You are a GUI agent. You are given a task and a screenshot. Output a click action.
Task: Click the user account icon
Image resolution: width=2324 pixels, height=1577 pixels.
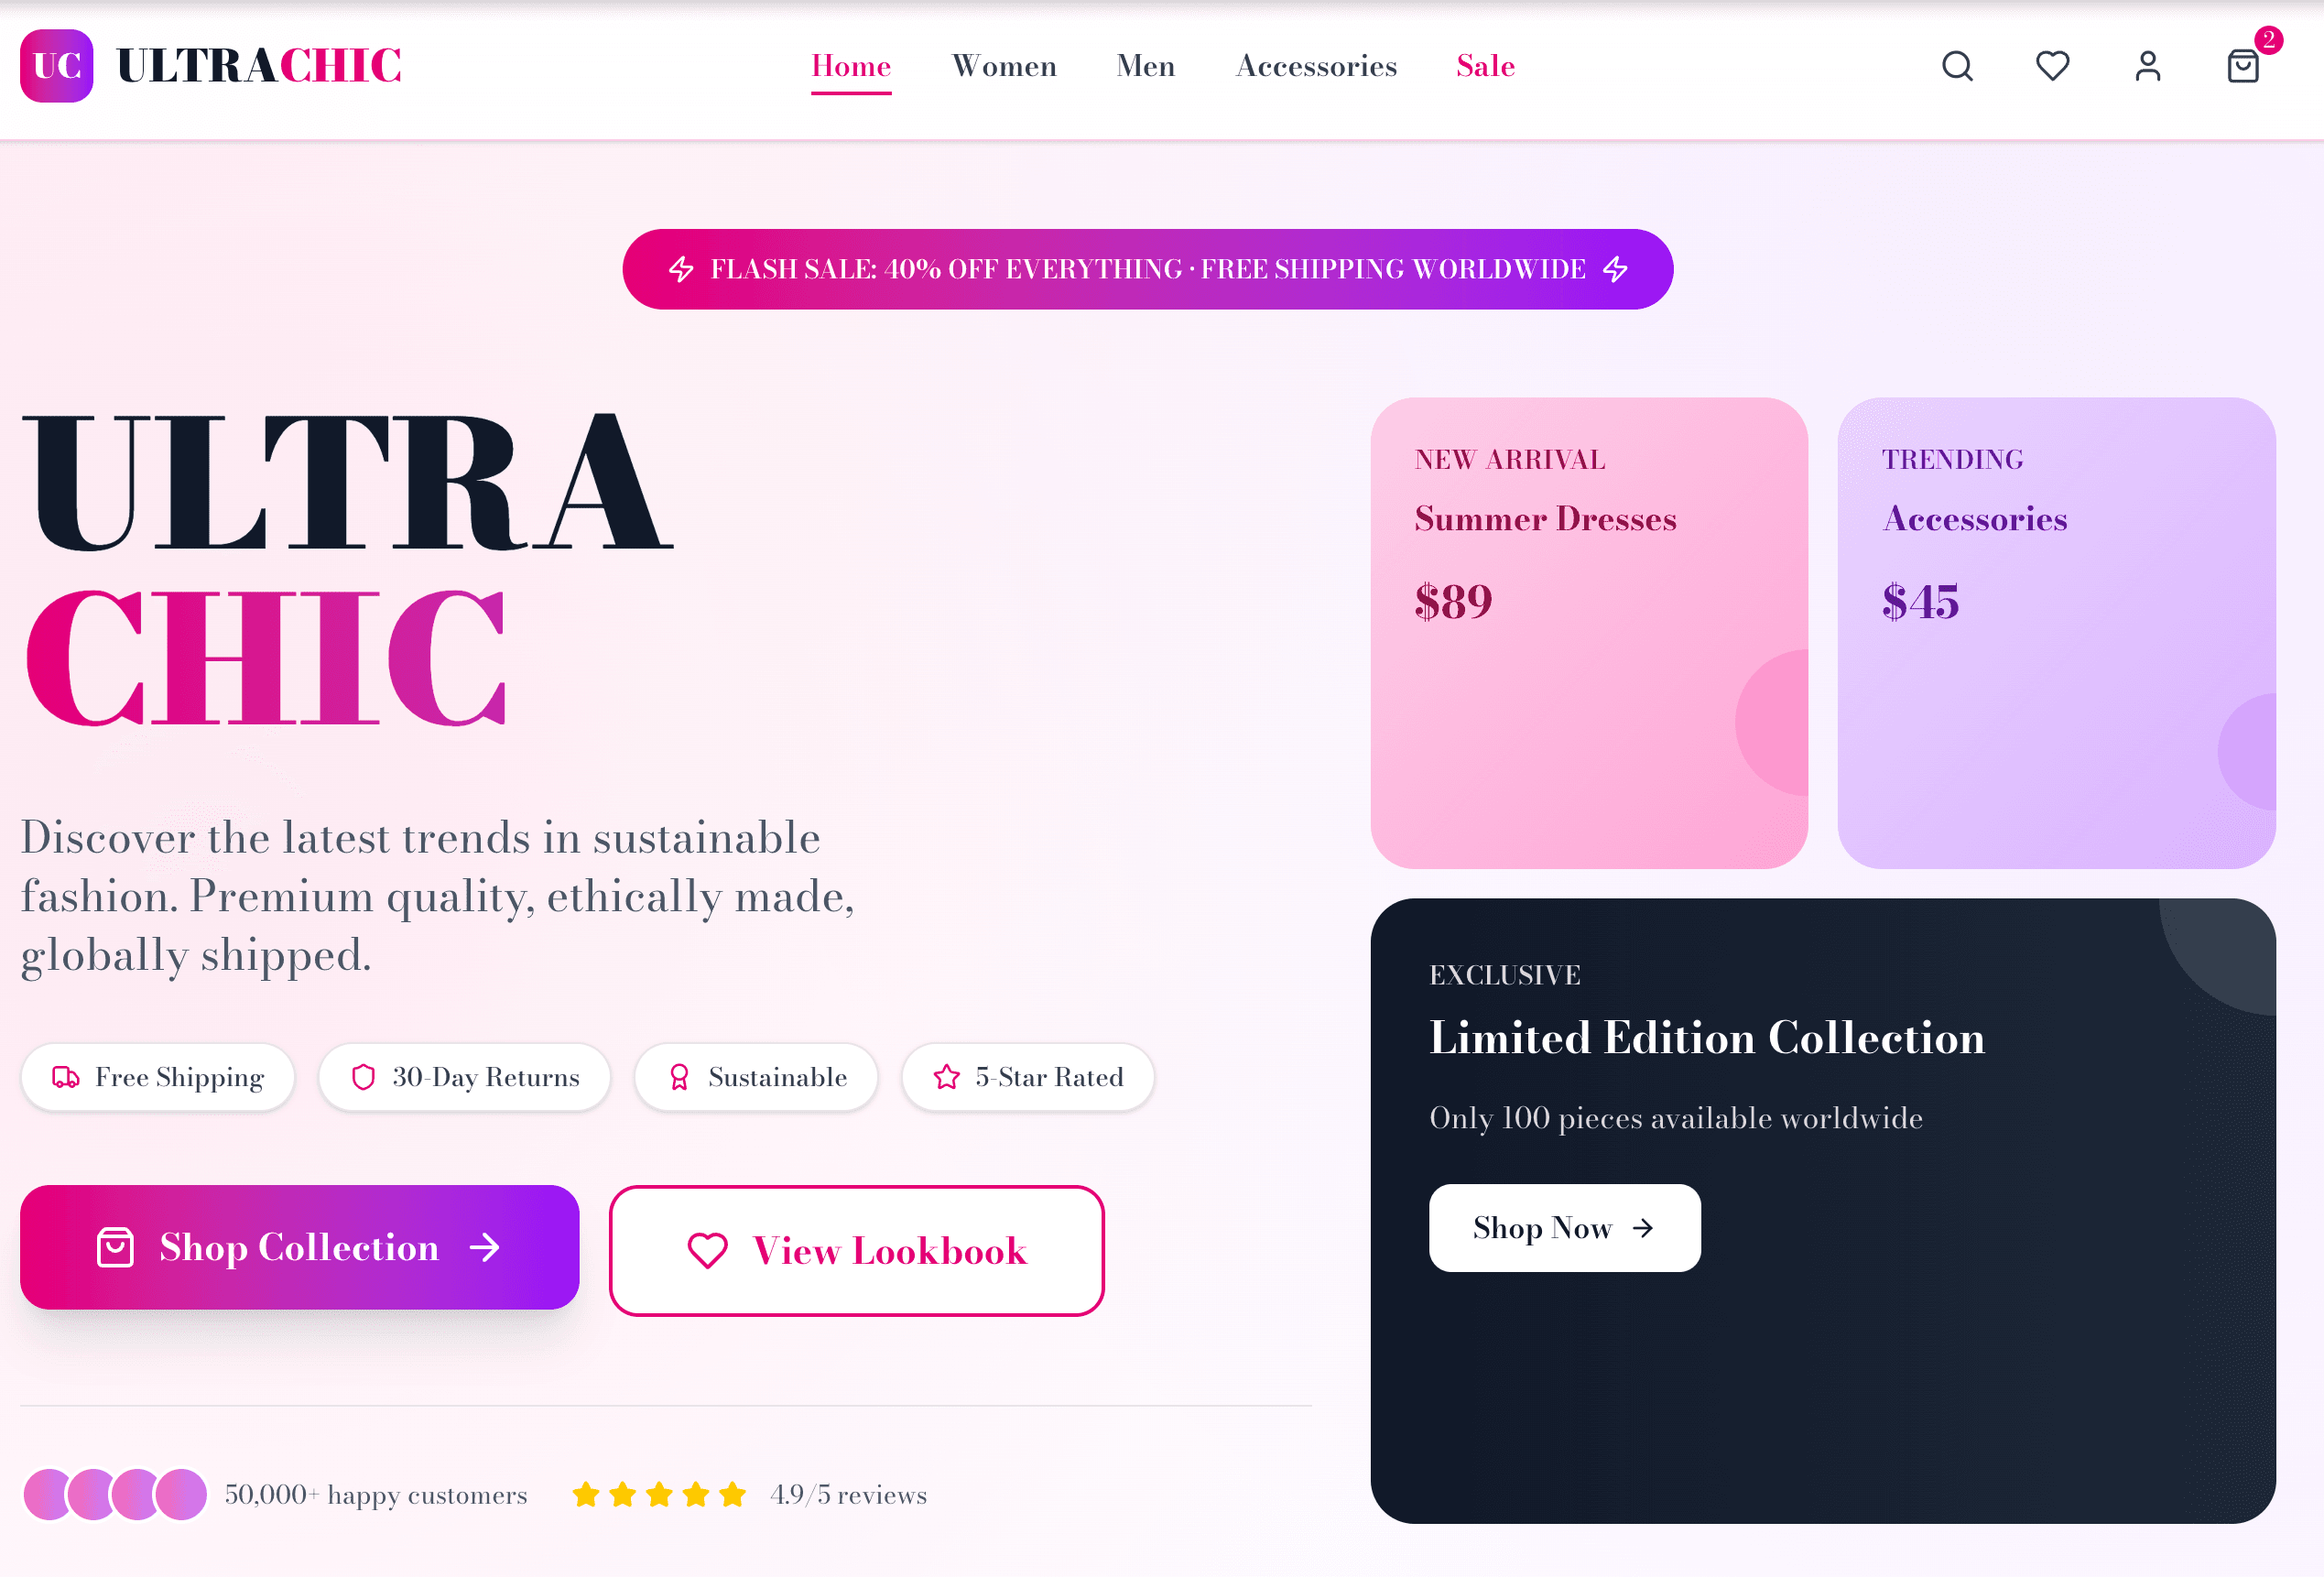2147,66
